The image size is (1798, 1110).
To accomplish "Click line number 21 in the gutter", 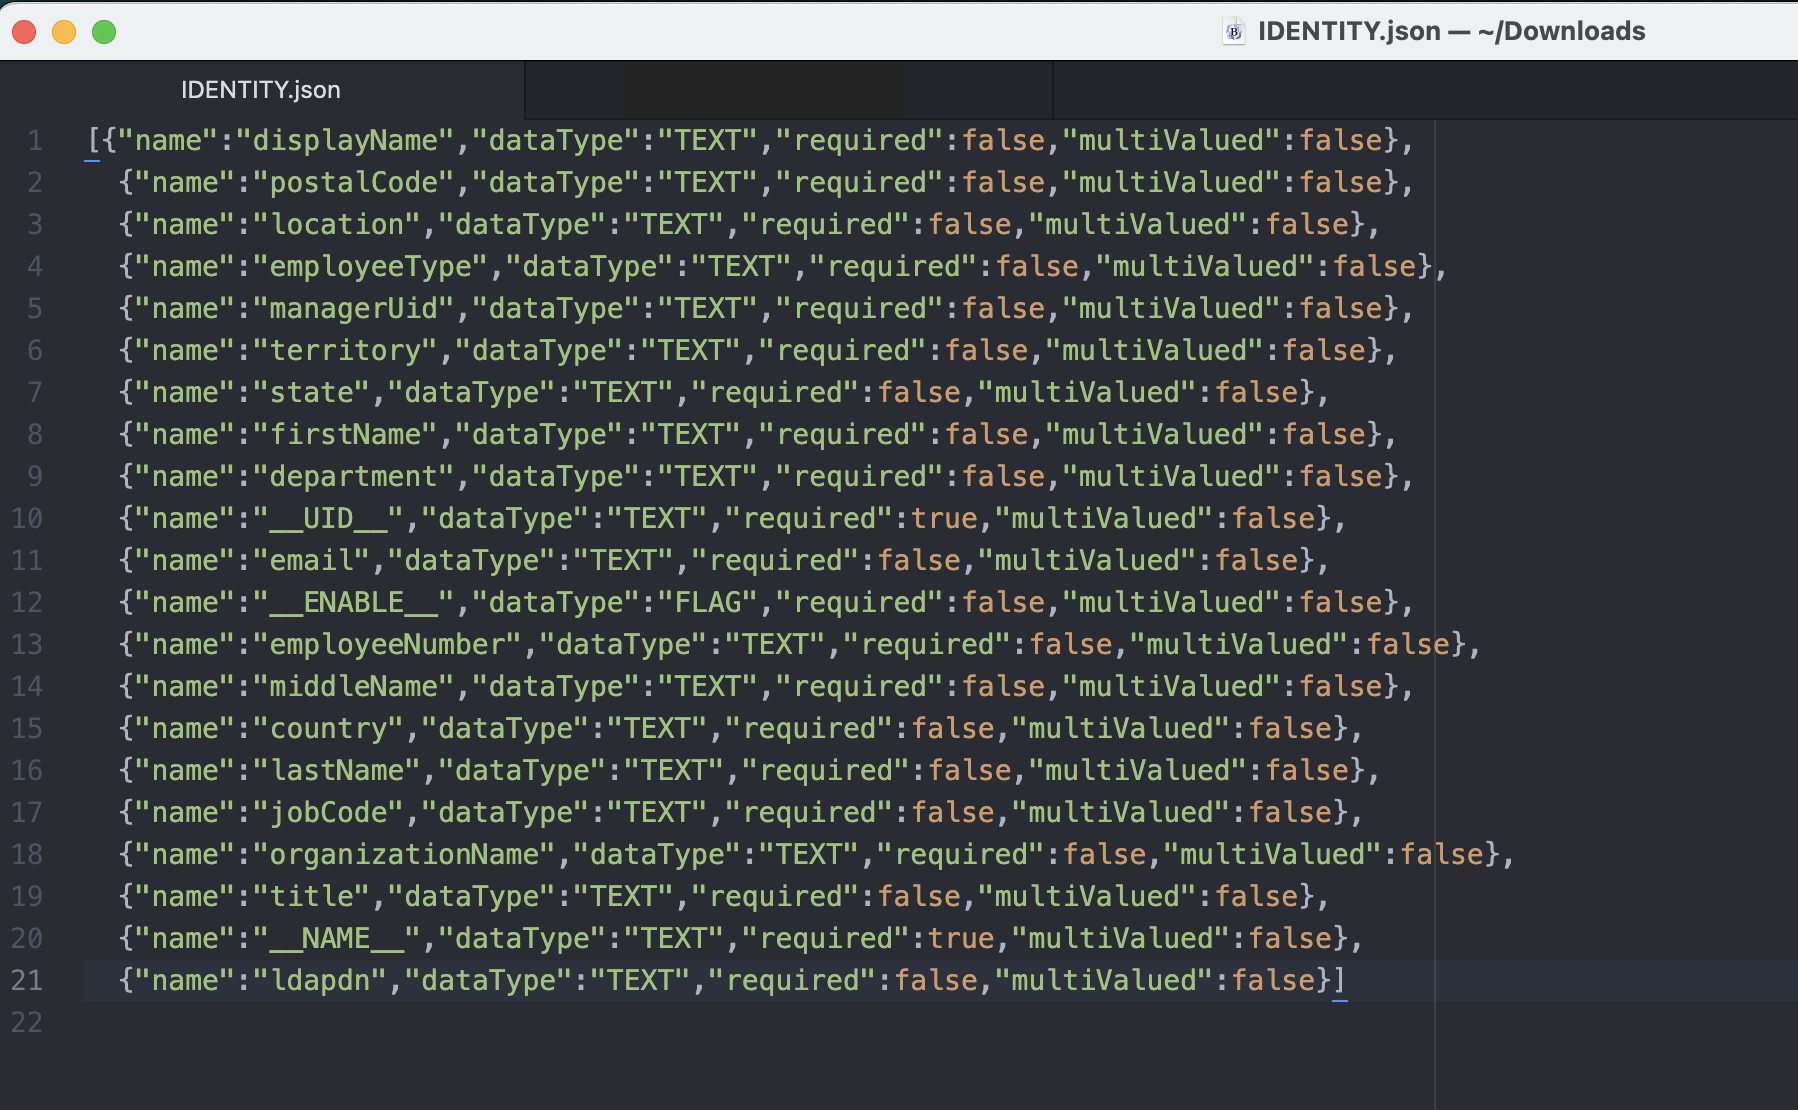I will (27, 981).
